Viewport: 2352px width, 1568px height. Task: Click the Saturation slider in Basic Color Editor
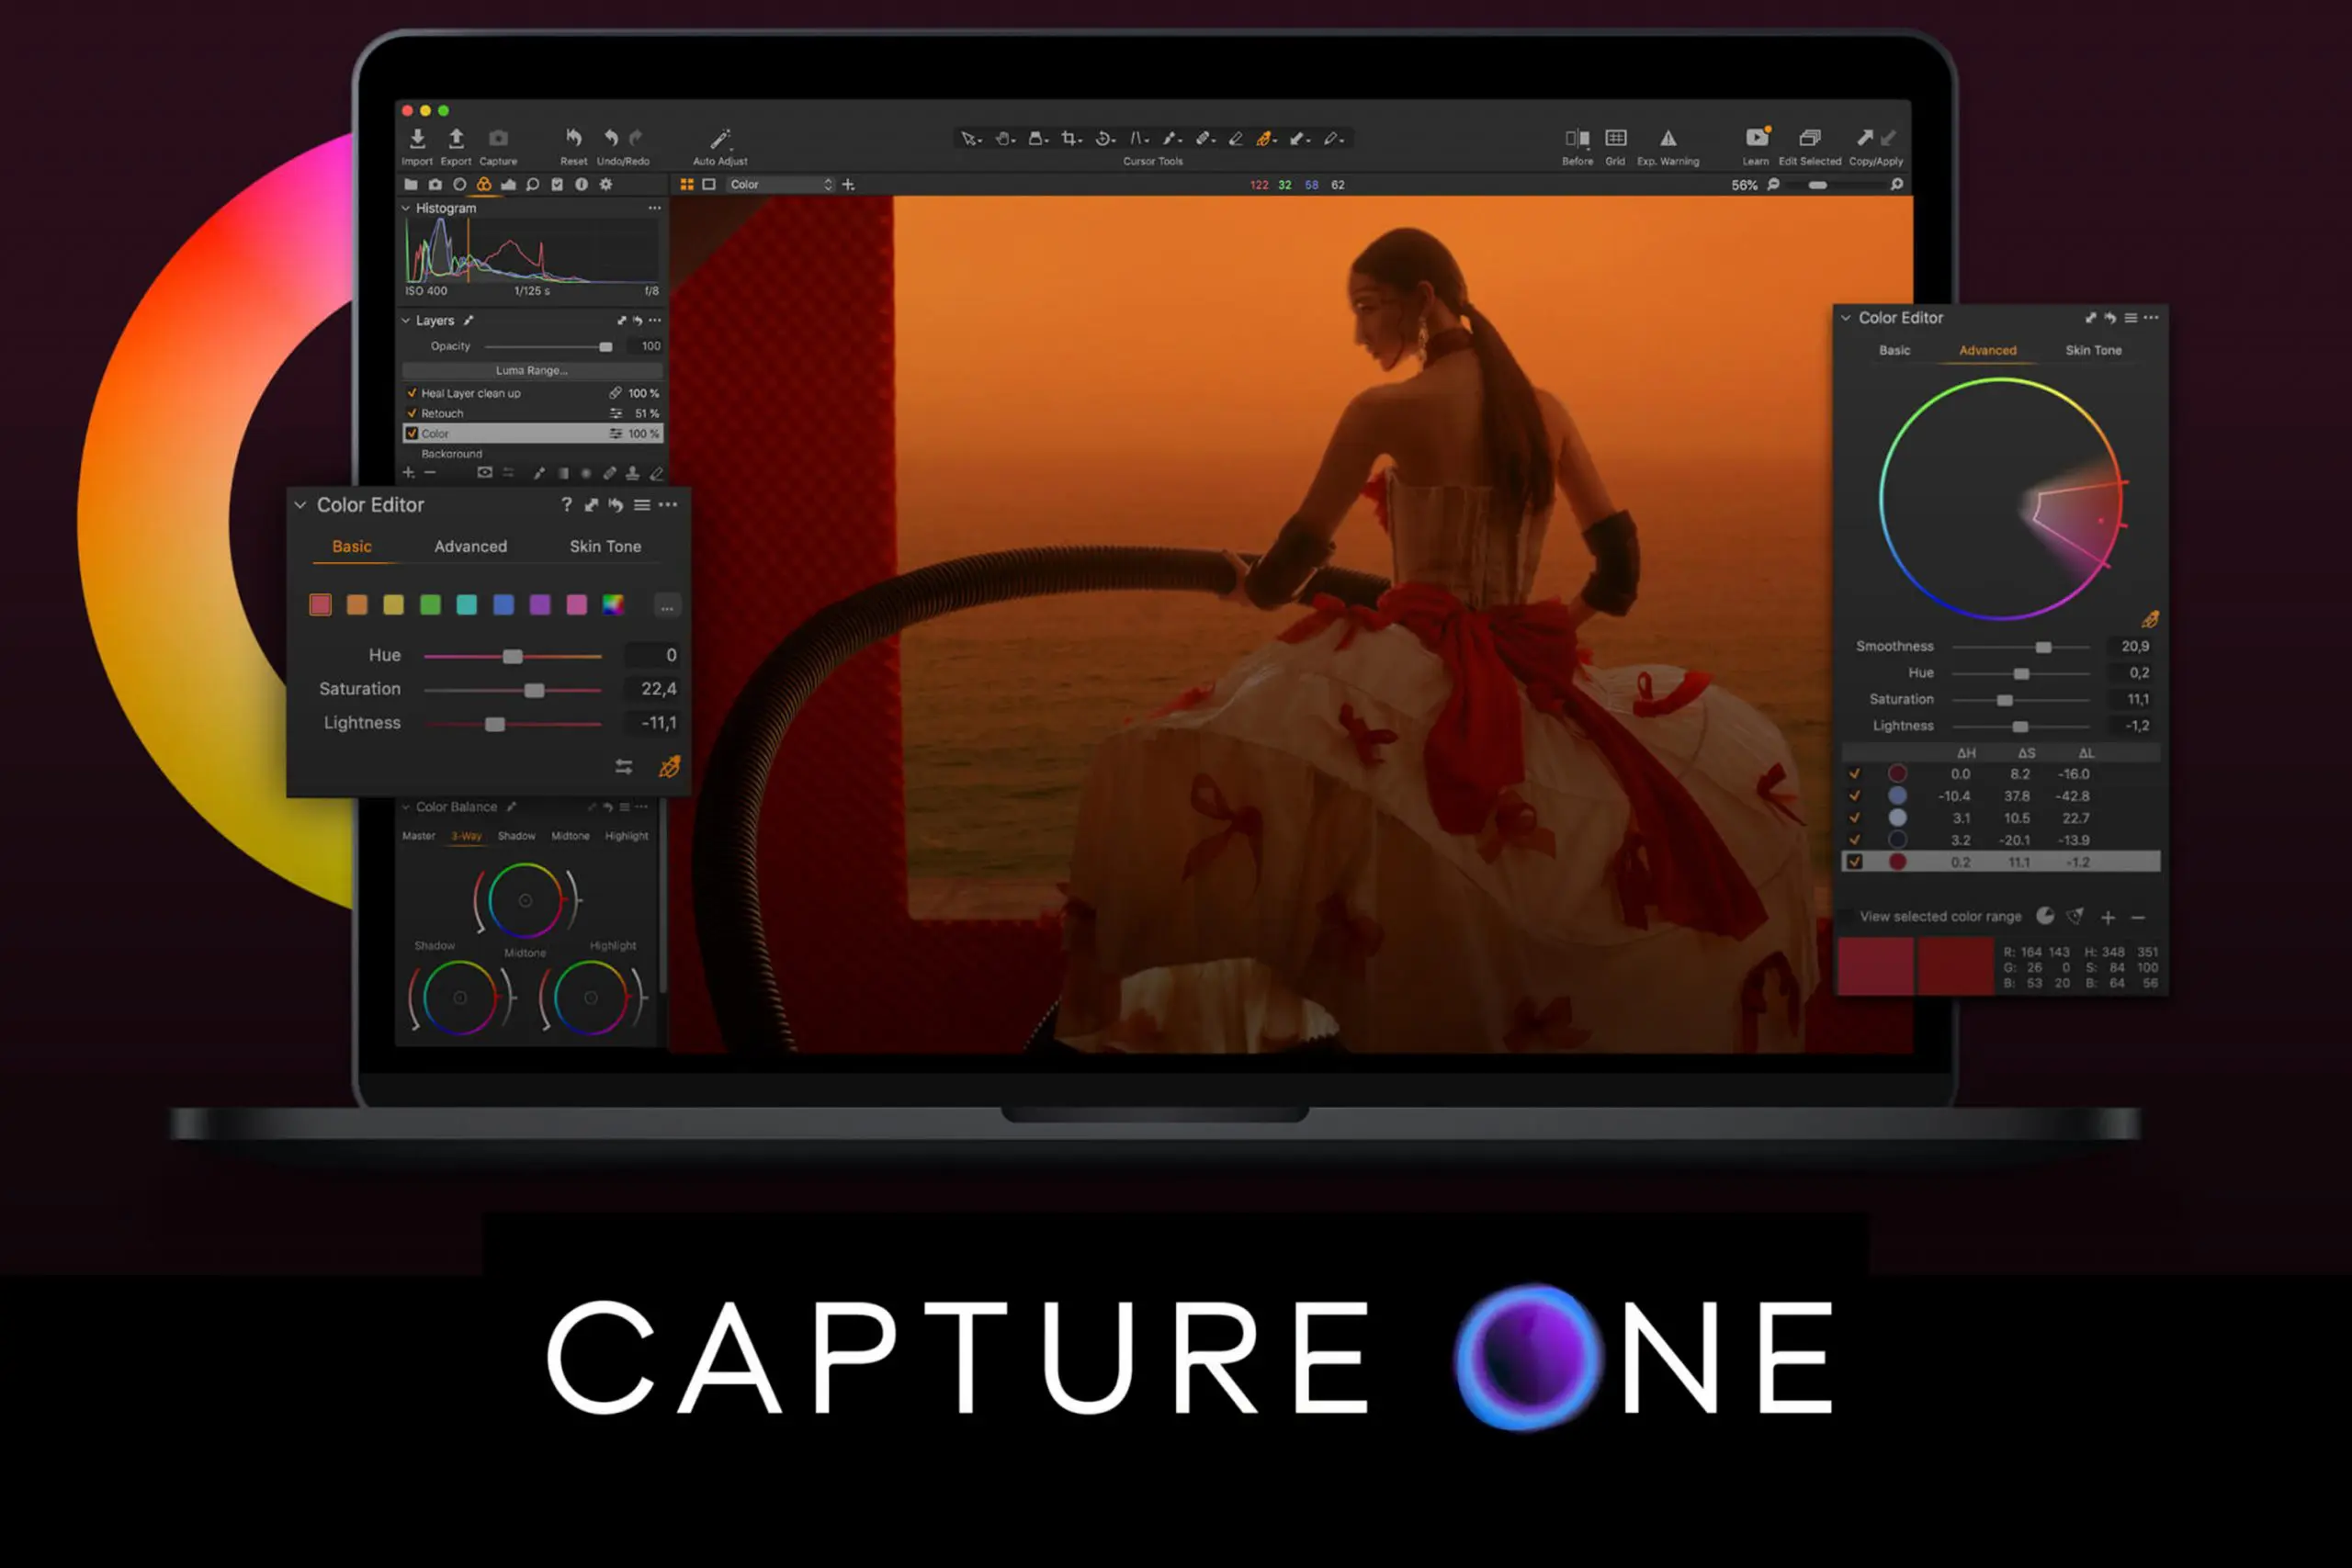pos(512,690)
